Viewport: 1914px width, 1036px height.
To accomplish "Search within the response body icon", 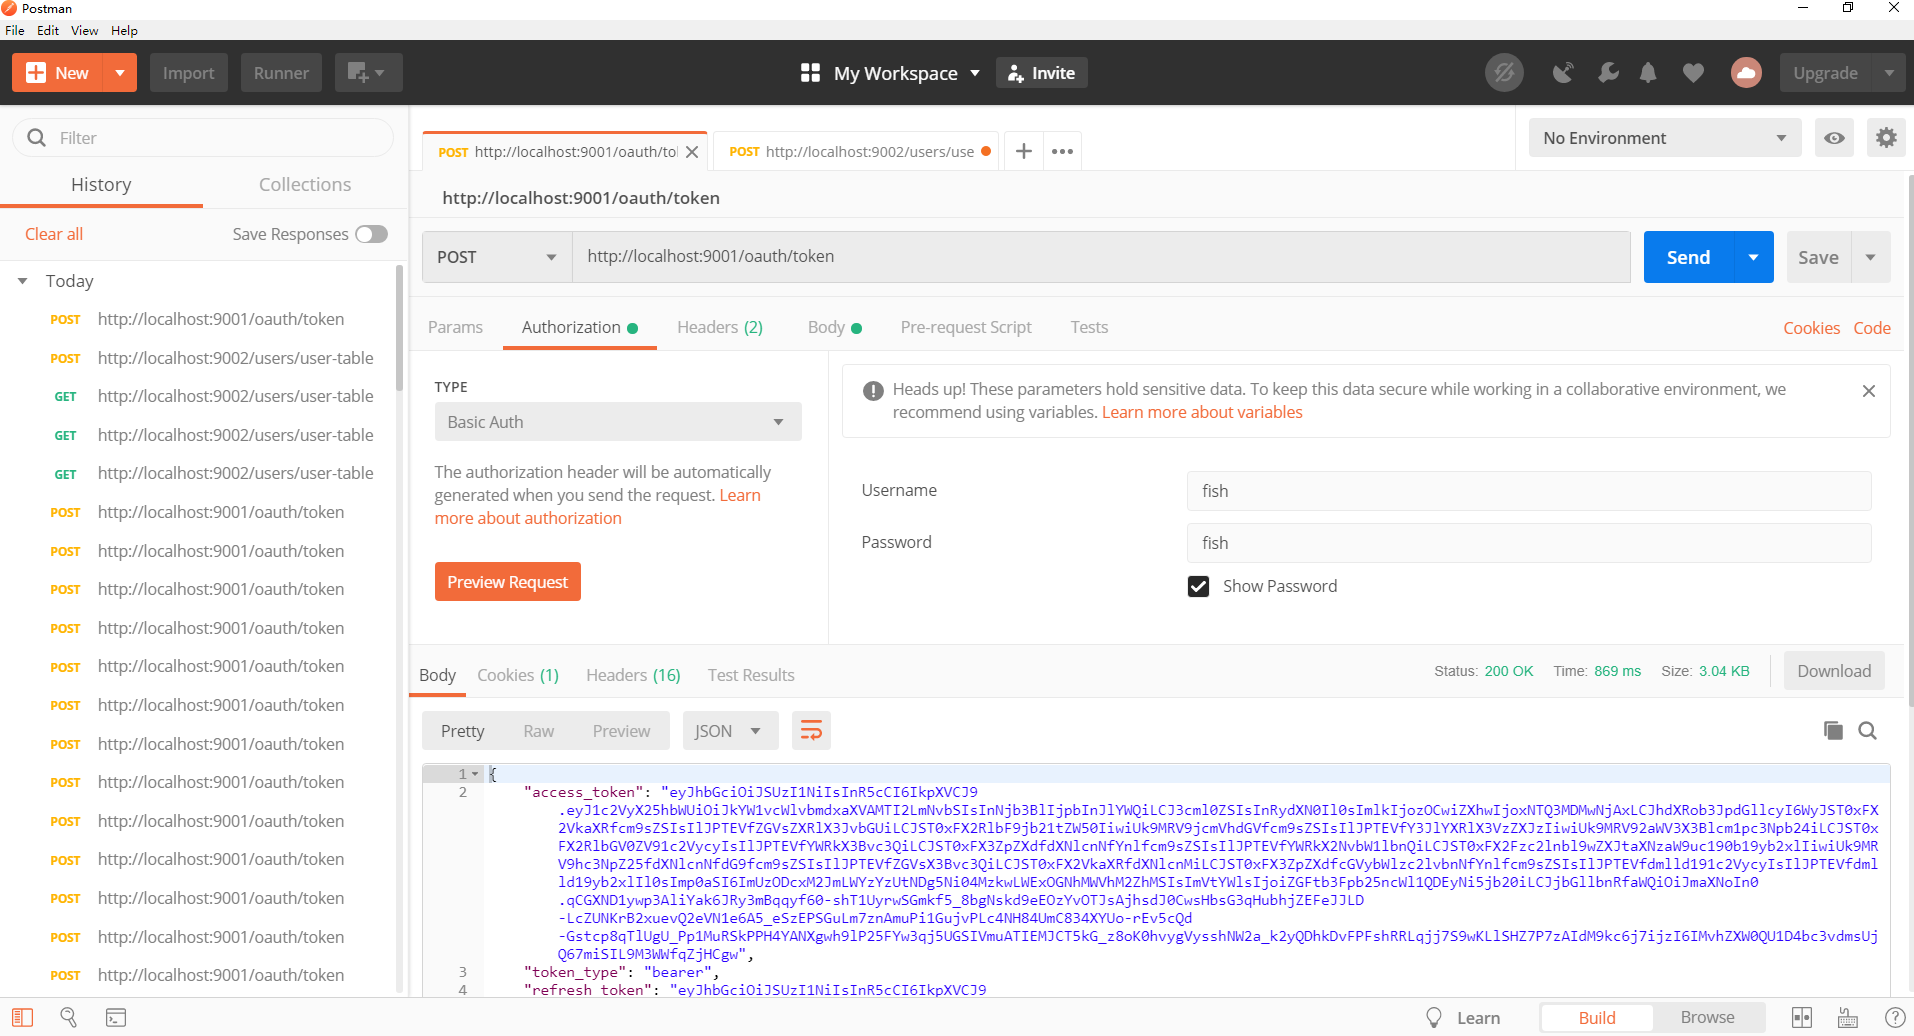I will [x=1867, y=731].
